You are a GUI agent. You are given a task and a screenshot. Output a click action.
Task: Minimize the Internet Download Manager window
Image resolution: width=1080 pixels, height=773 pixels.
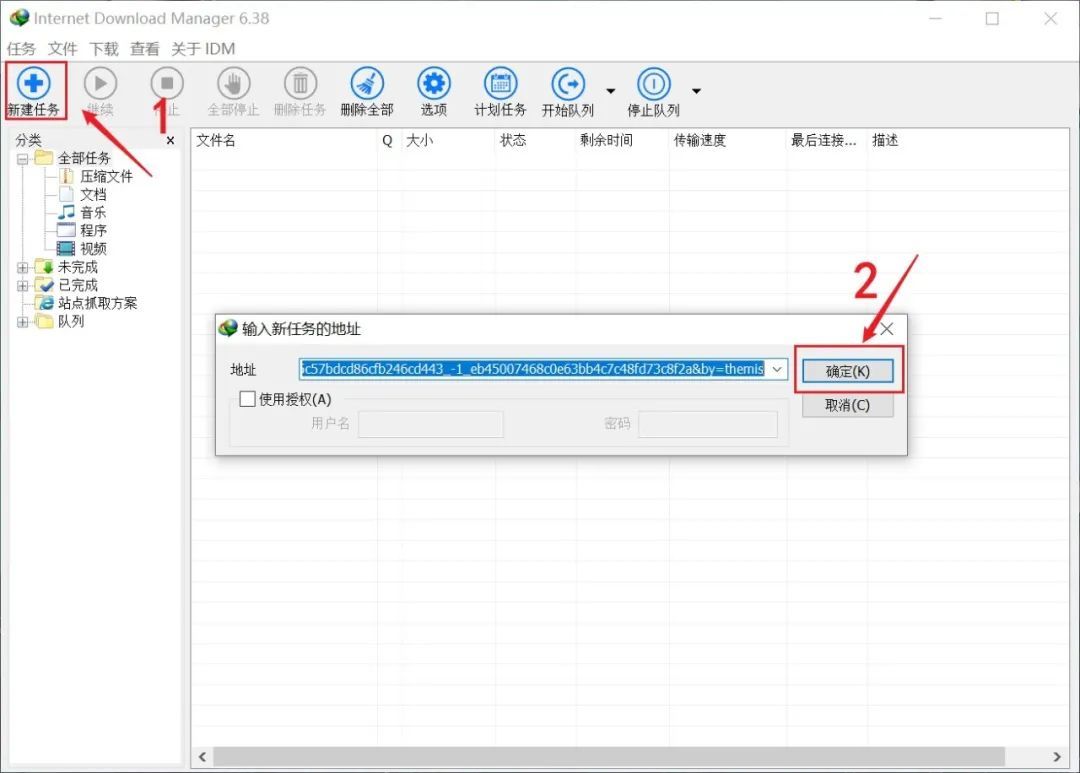point(935,19)
